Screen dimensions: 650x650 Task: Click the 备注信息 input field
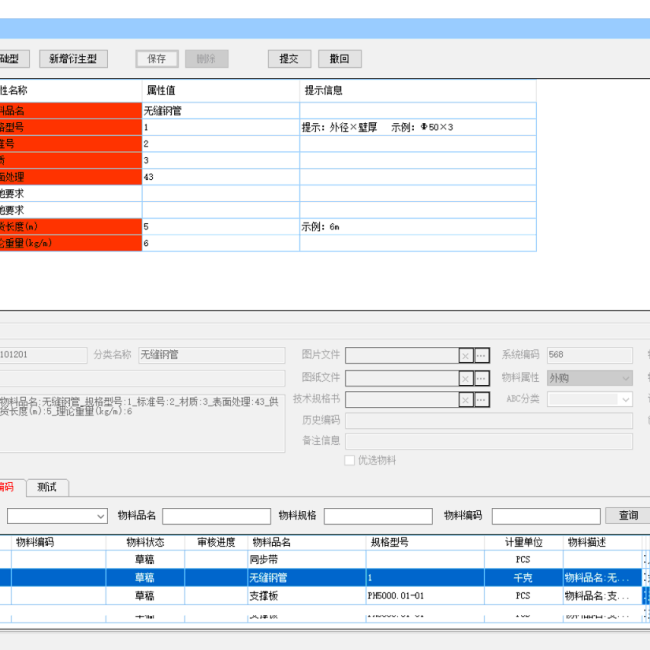(489, 441)
